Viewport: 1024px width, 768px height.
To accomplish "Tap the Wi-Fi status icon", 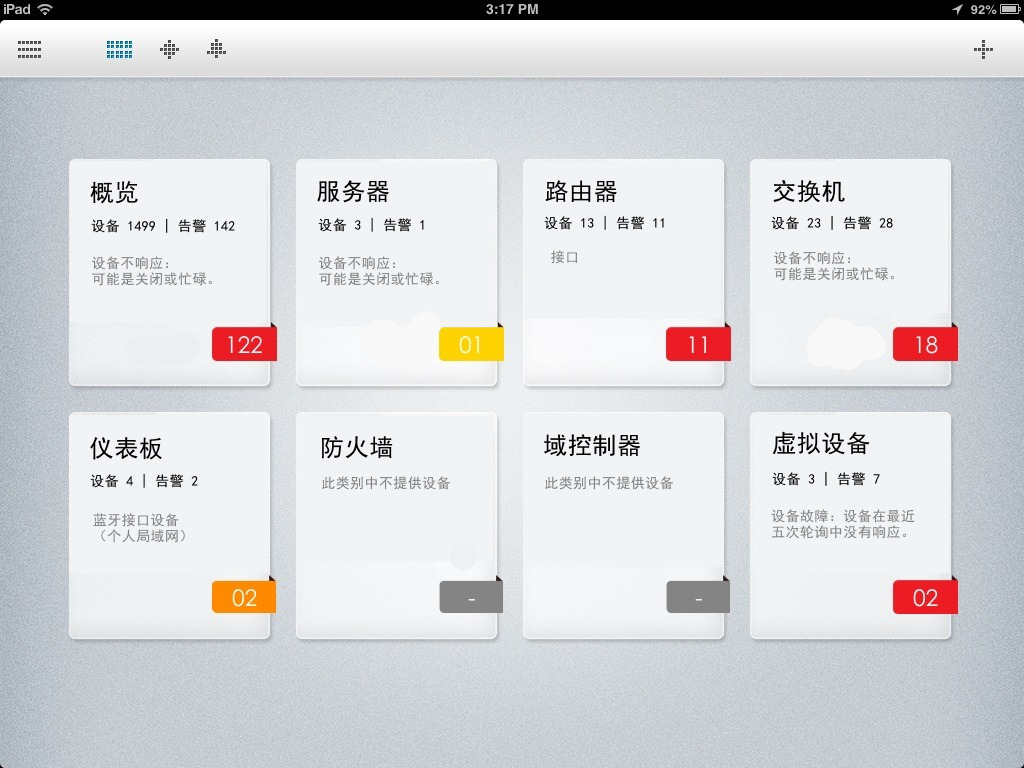I will click(45, 9).
